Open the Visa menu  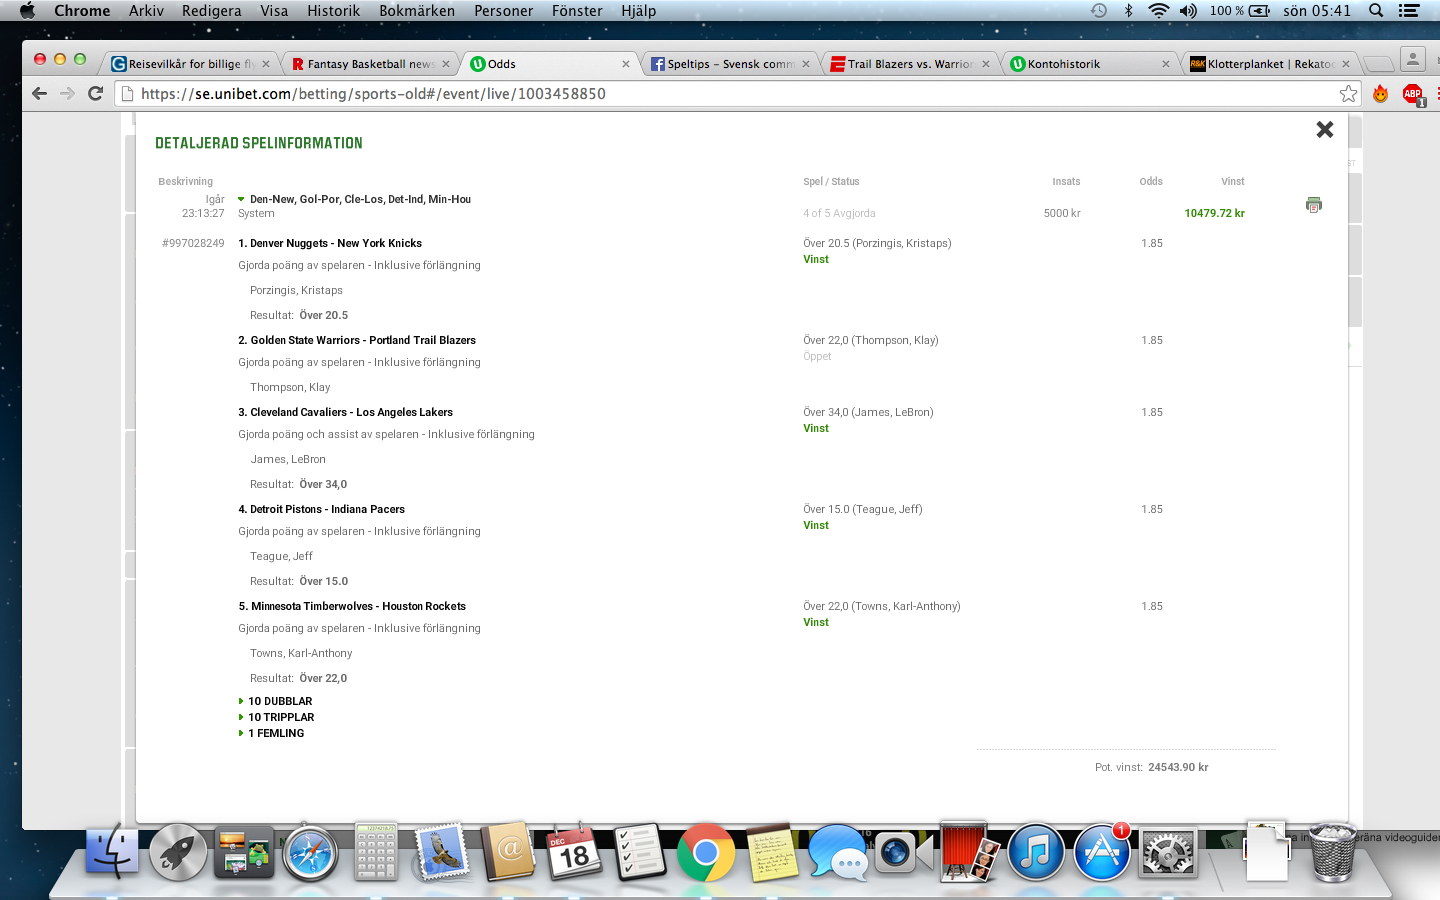pos(274,11)
